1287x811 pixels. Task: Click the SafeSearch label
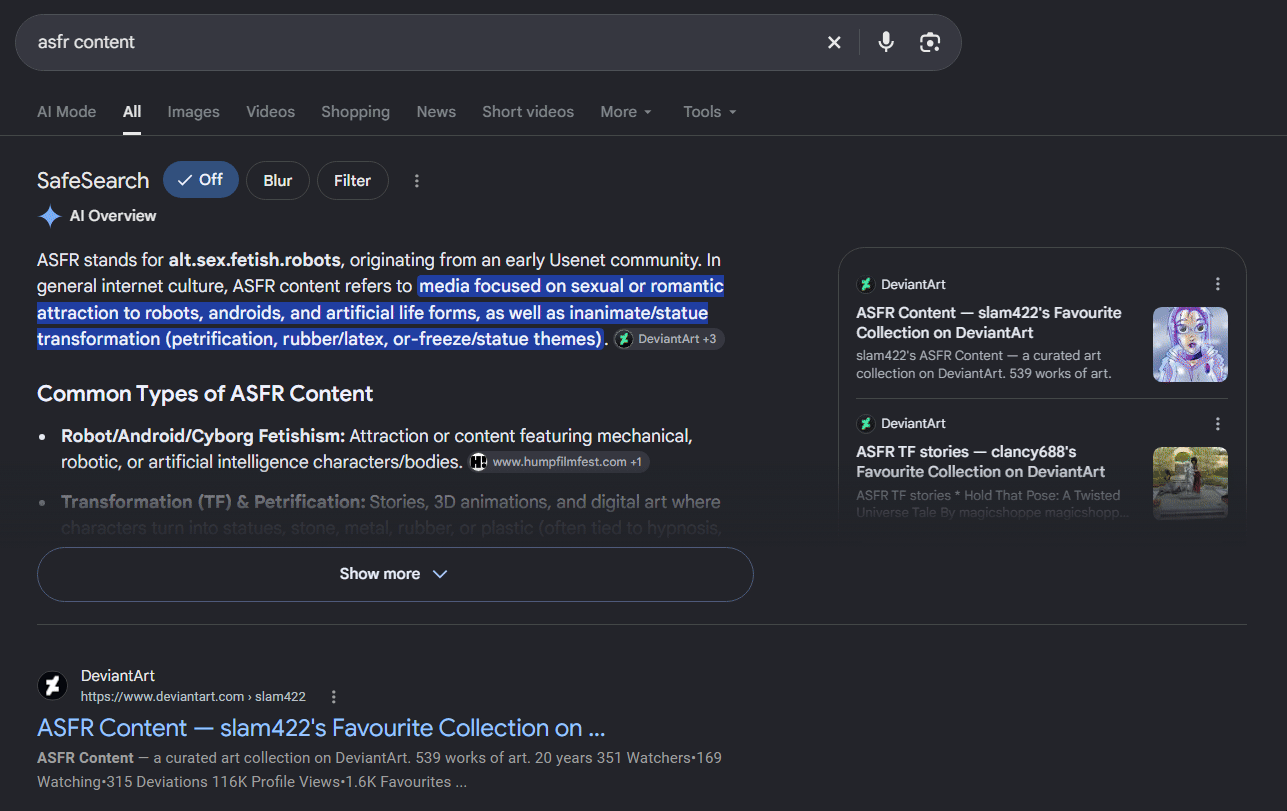point(93,181)
